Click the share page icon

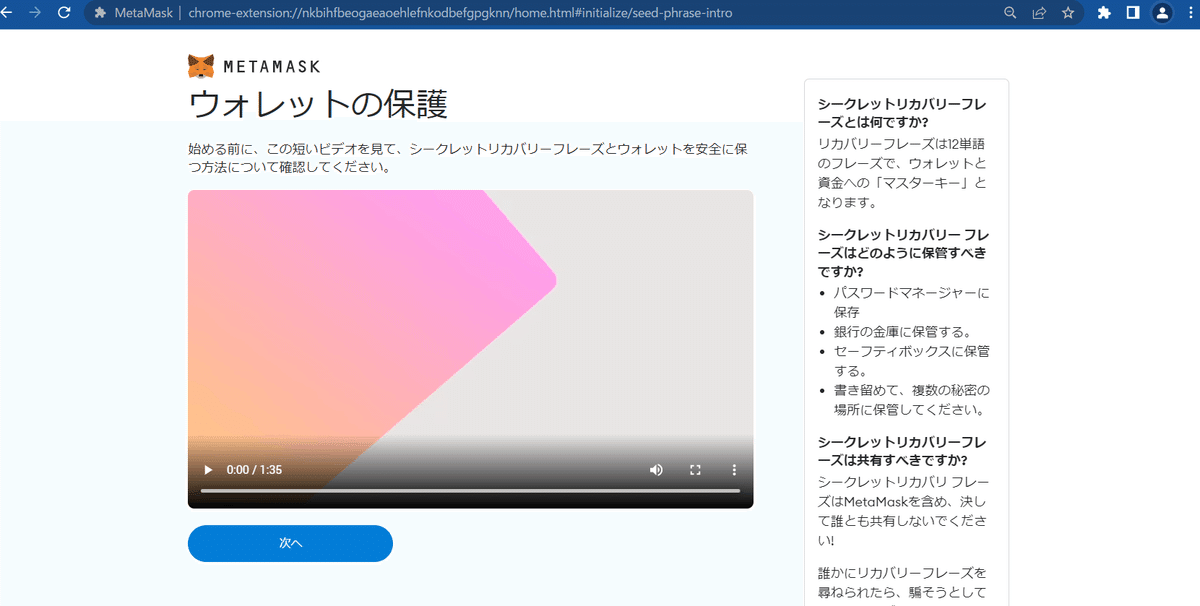[1039, 13]
